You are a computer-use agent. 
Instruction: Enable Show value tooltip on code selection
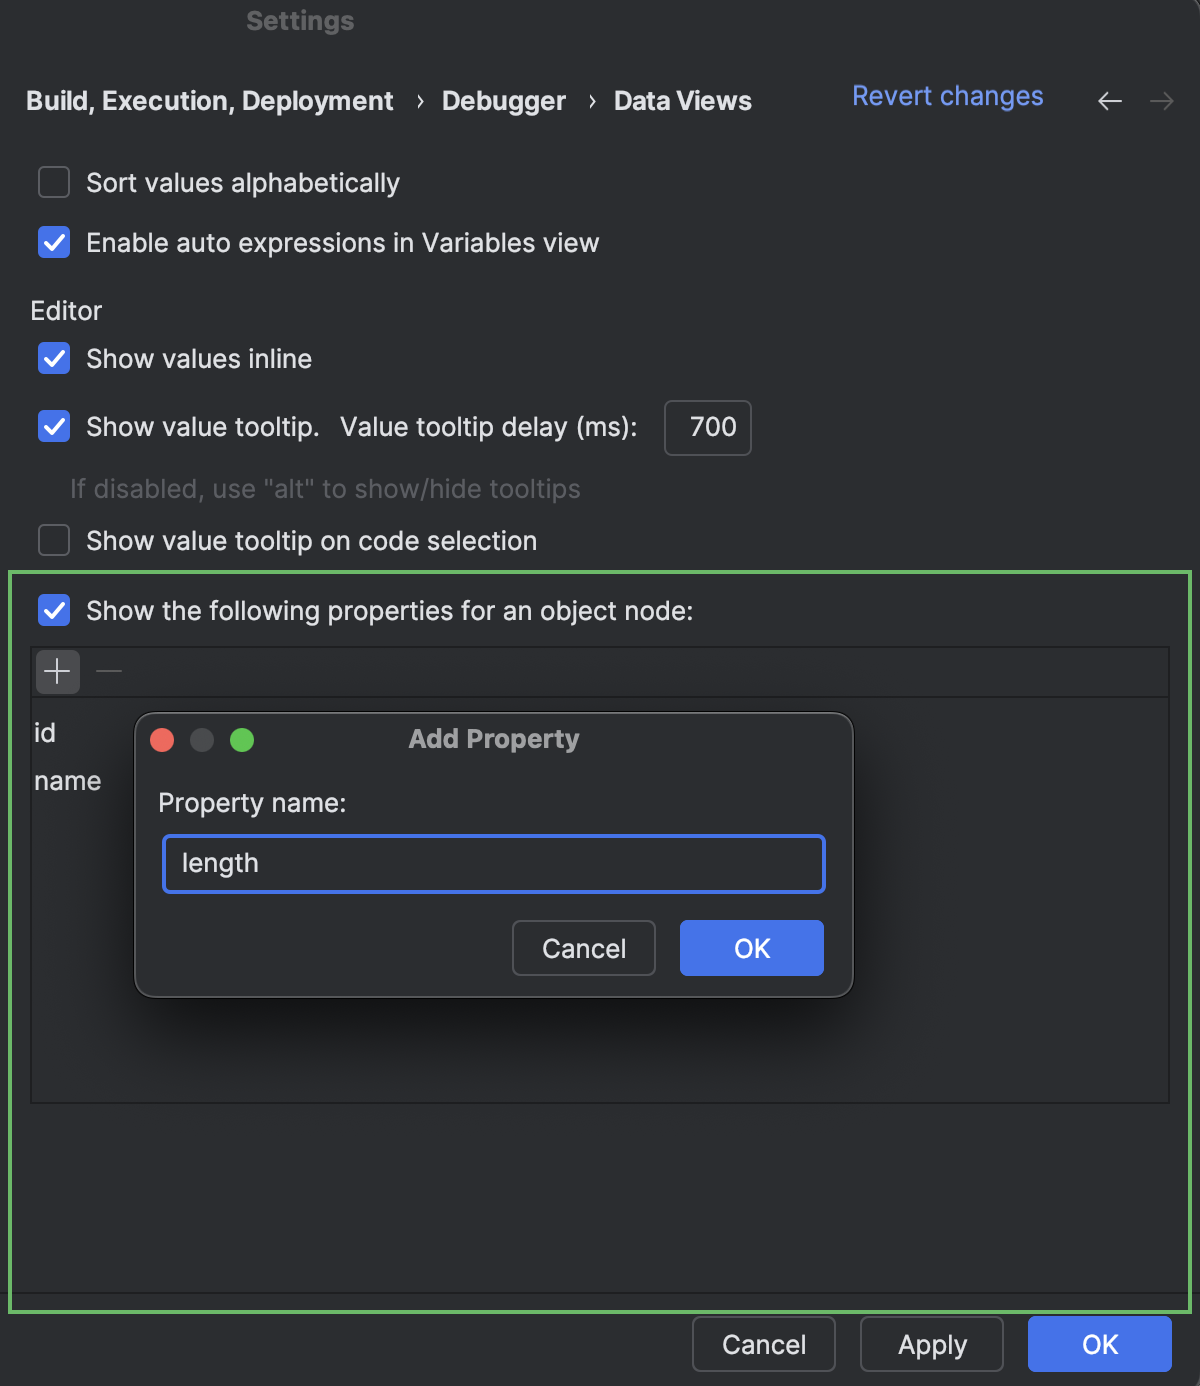(53, 540)
